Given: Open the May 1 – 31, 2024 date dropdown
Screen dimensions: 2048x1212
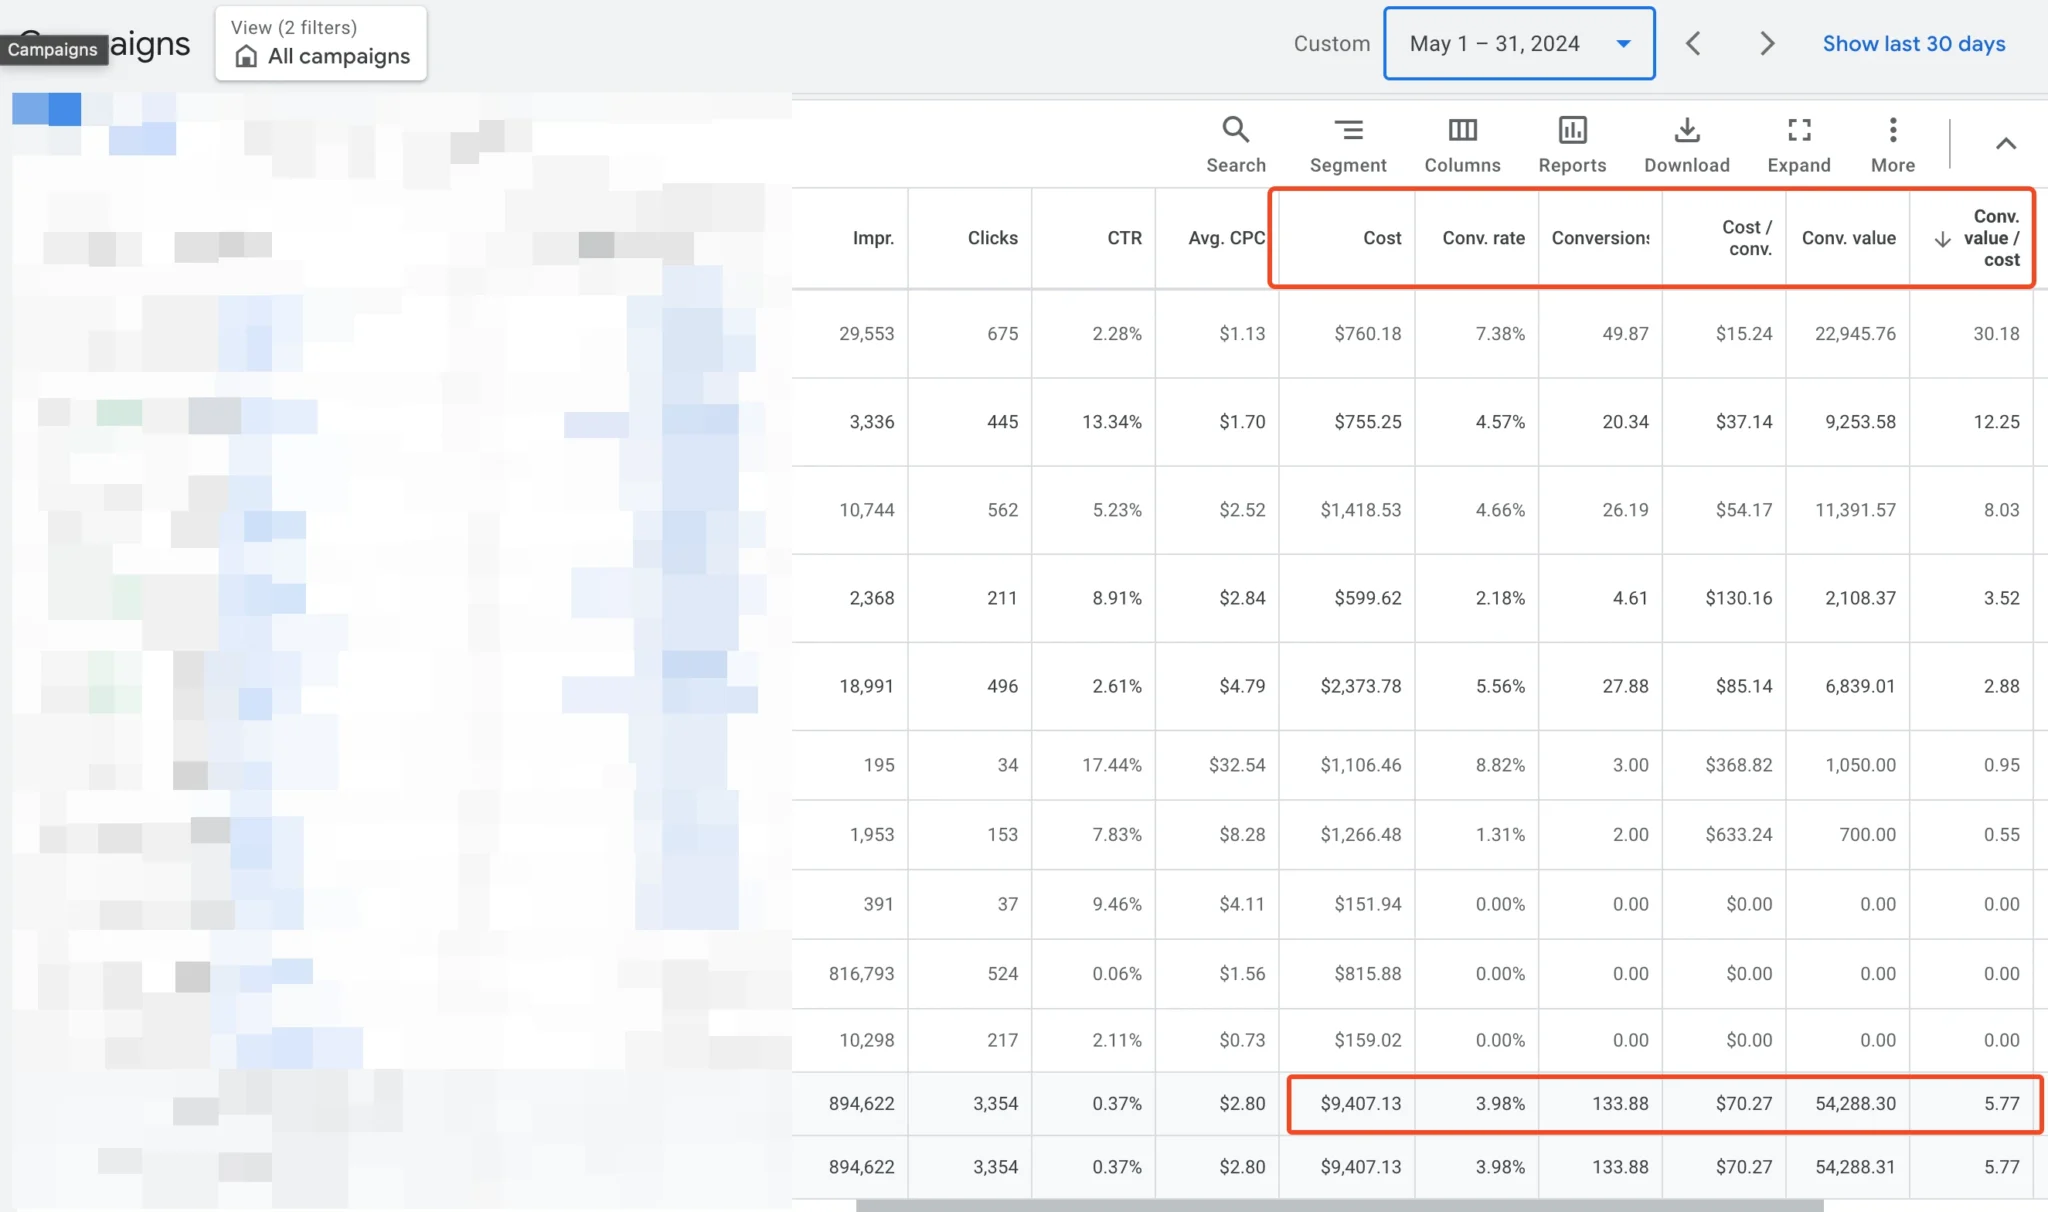Looking at the screenshot, I should pos(1518,44).
